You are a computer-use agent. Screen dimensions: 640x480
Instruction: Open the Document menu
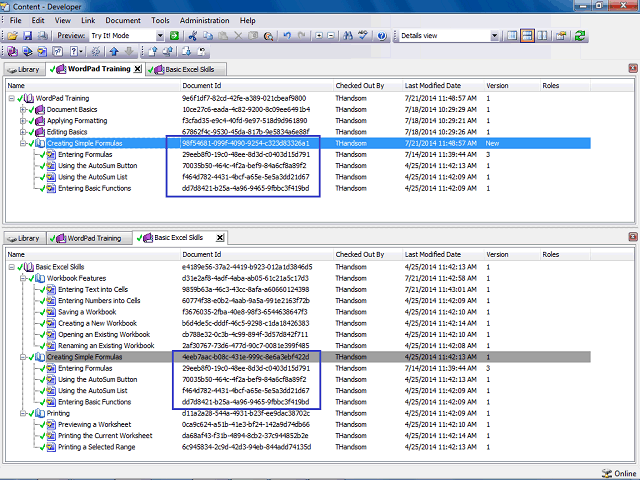(123, 20)
